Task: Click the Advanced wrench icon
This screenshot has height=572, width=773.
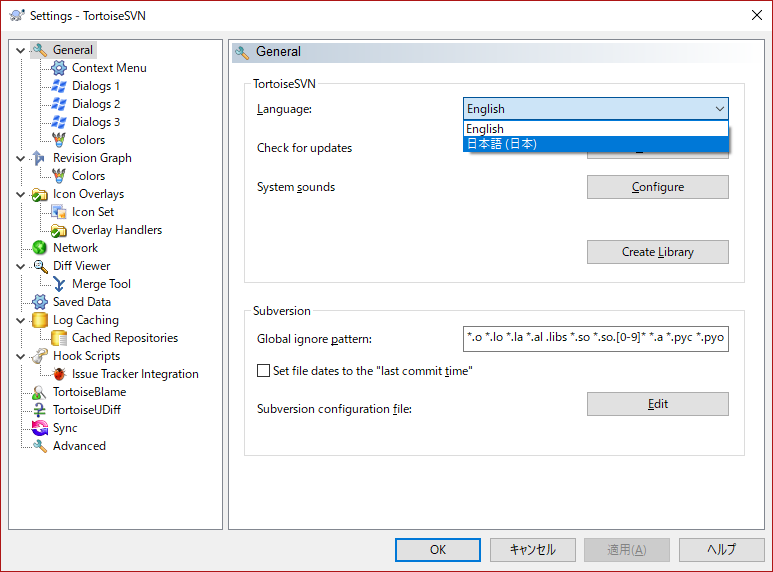Action: click(x=39, y=446)
